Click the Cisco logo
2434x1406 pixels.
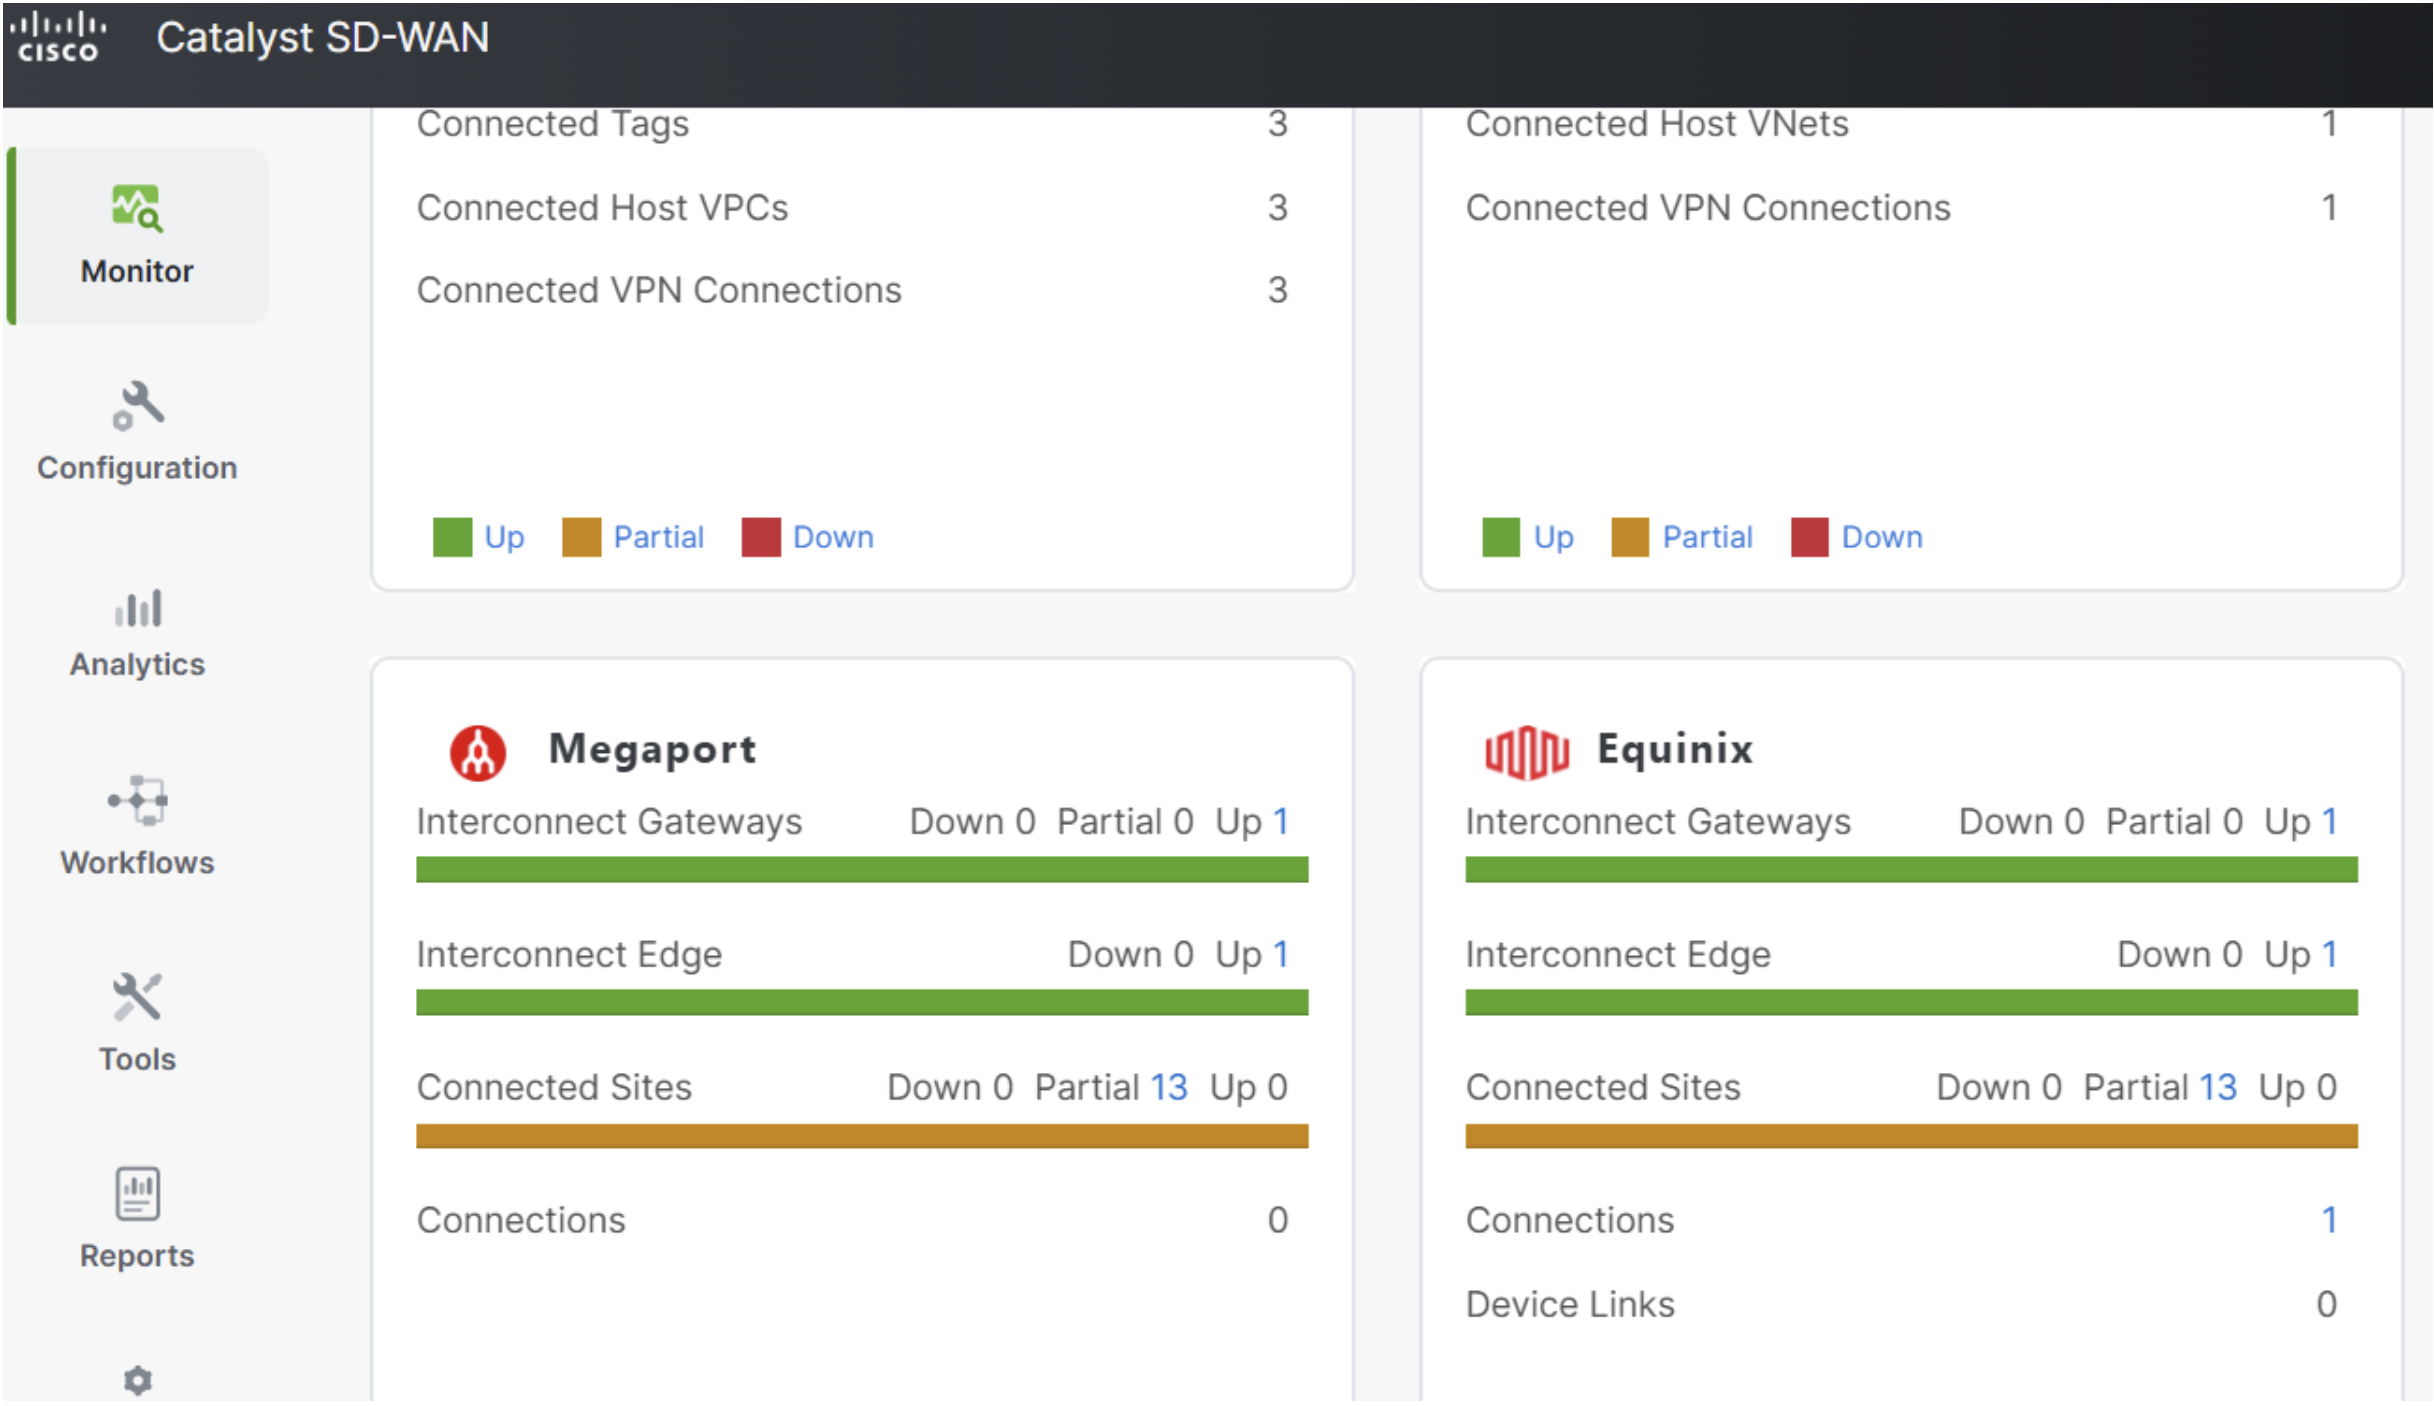[58, 37]
